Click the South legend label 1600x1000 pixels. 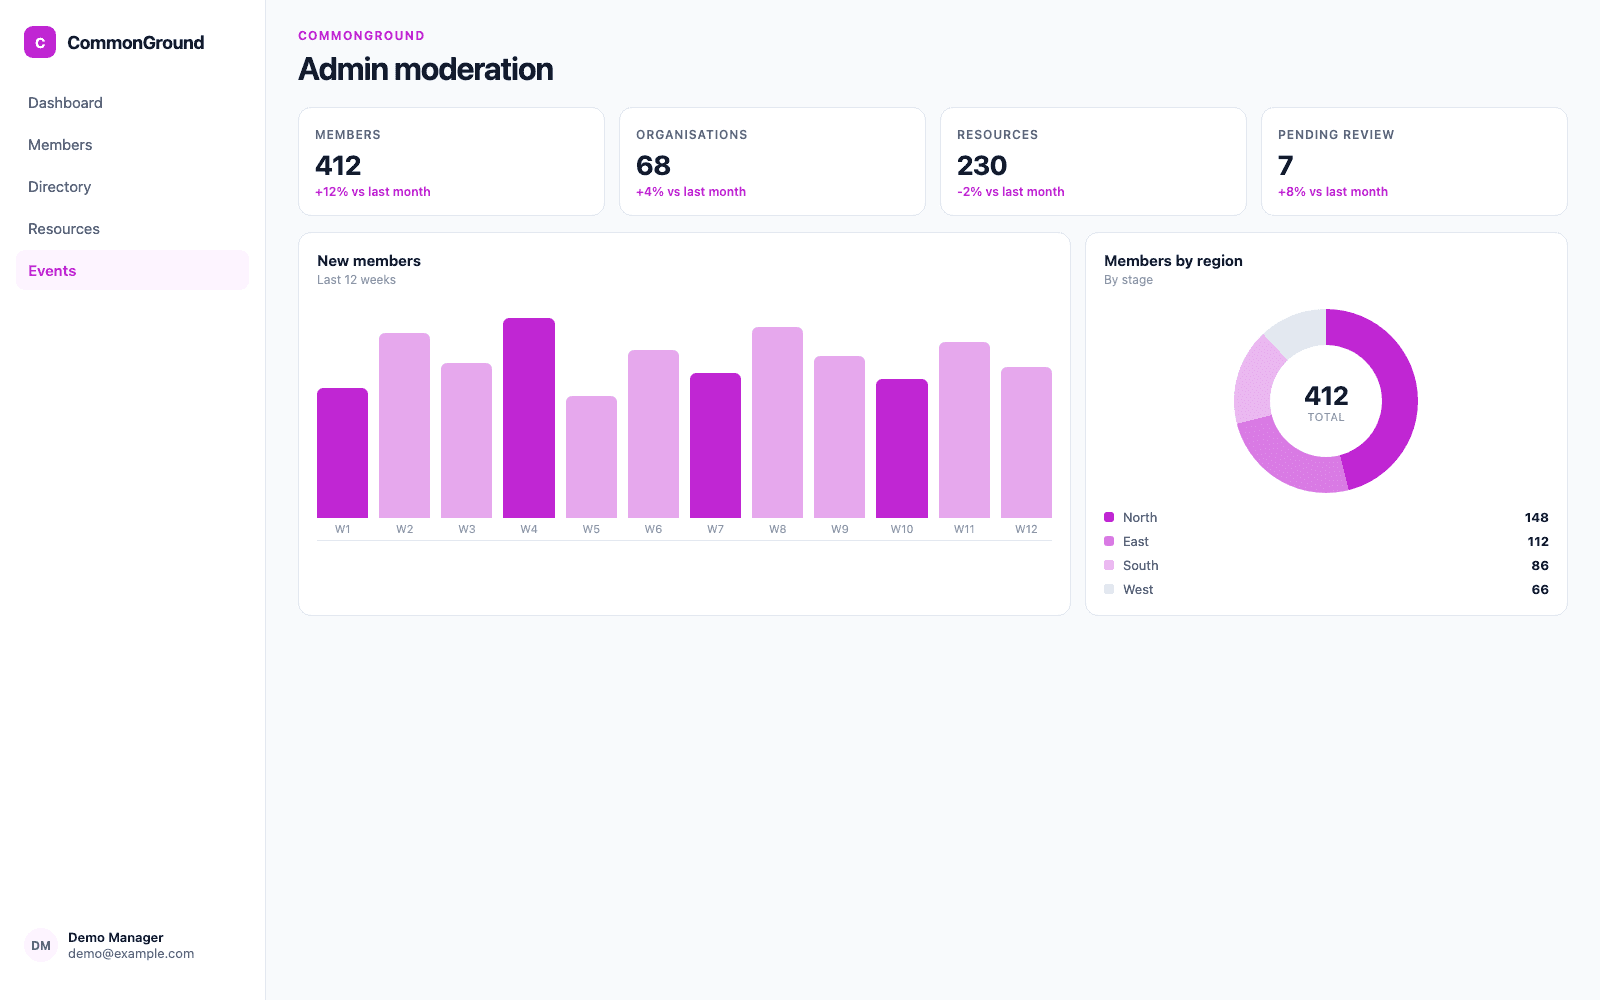coord(1141,566)
